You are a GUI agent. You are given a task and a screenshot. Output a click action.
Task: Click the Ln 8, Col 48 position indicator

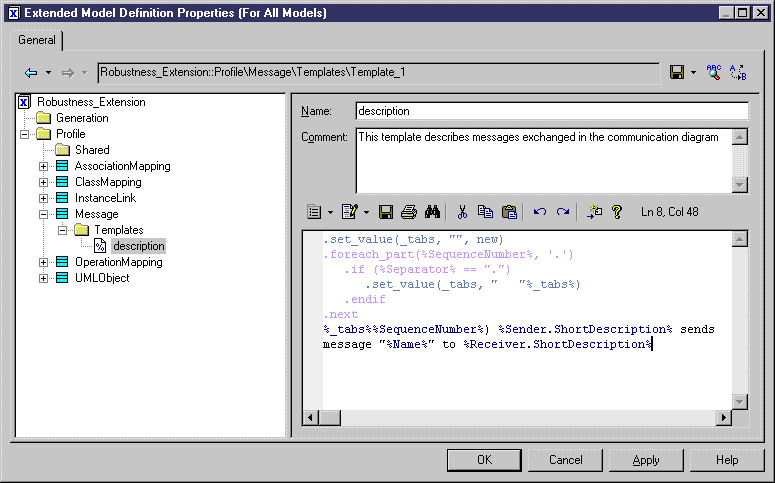(x=670, y=212)
